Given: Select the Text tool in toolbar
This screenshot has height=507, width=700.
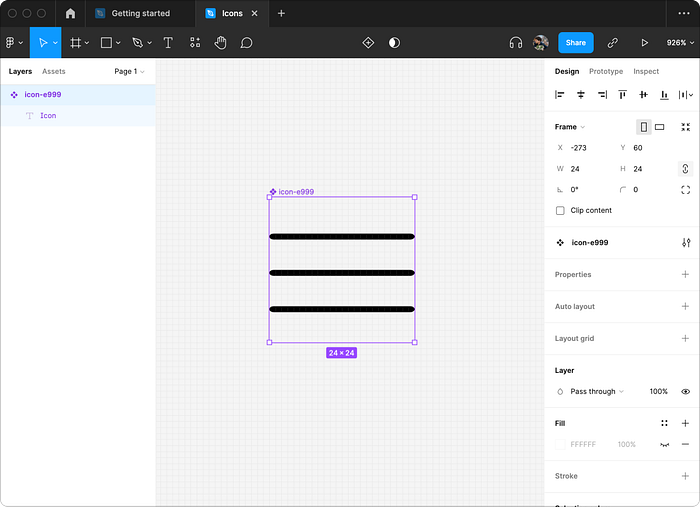Looking at the screenshot, I should click(168, 43).
